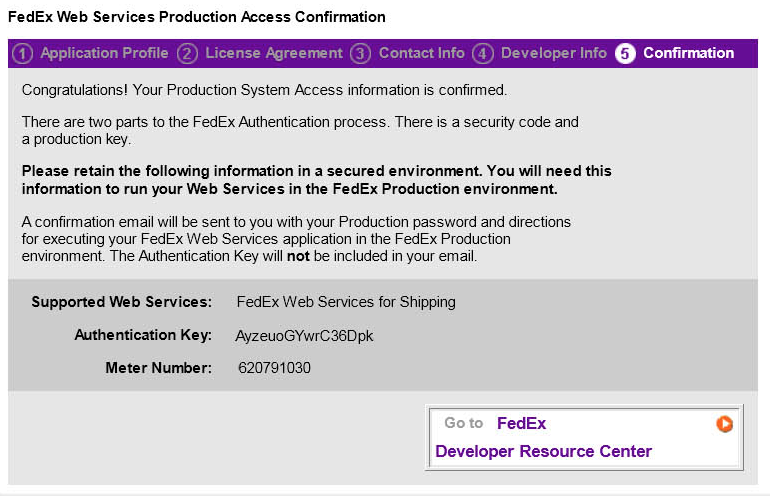Select the step 3 circled number

pos(360,53)
